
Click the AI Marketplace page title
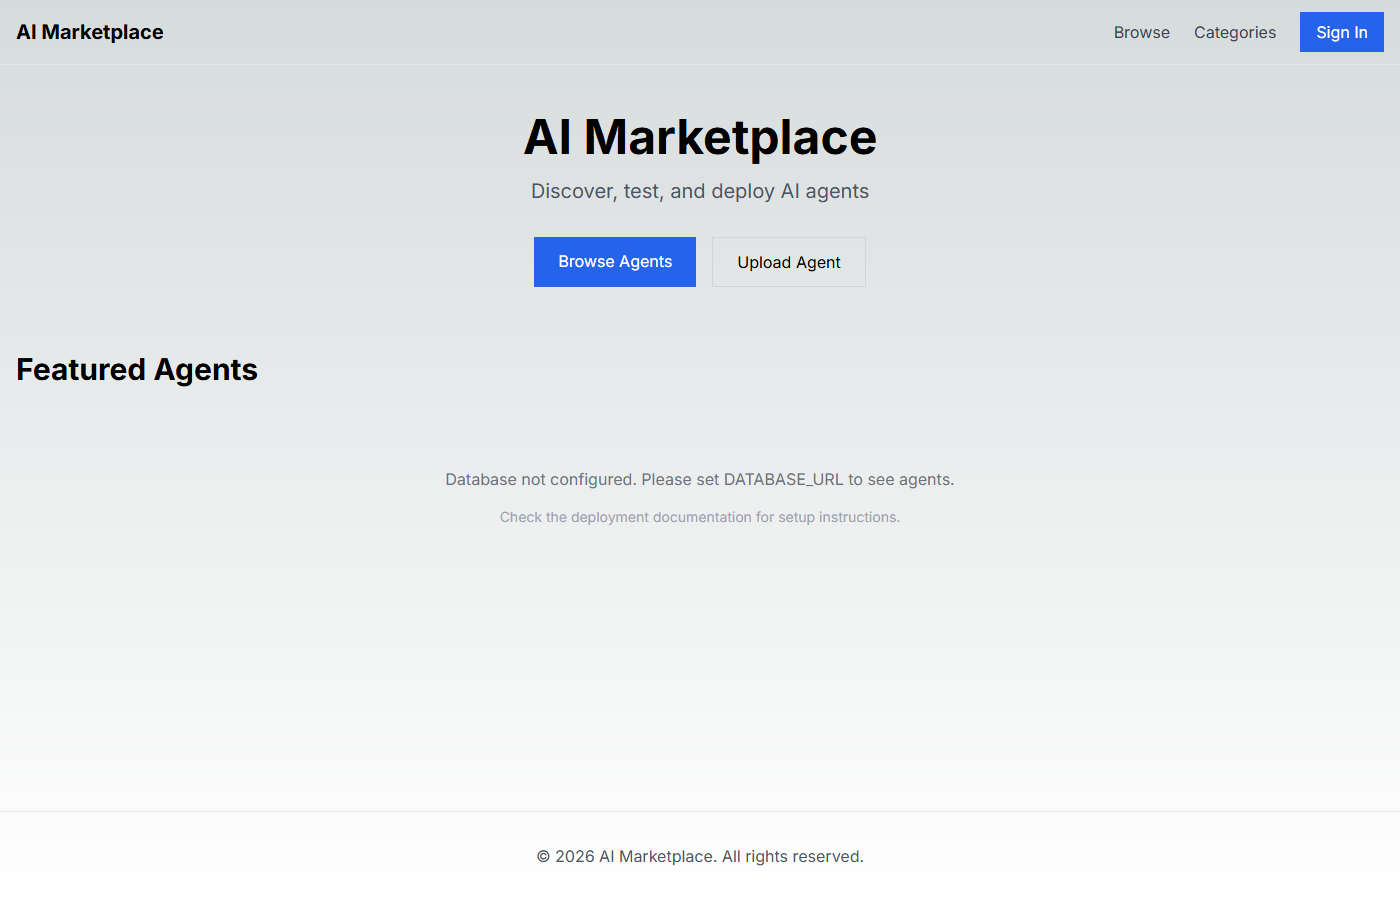click(700, 138)
